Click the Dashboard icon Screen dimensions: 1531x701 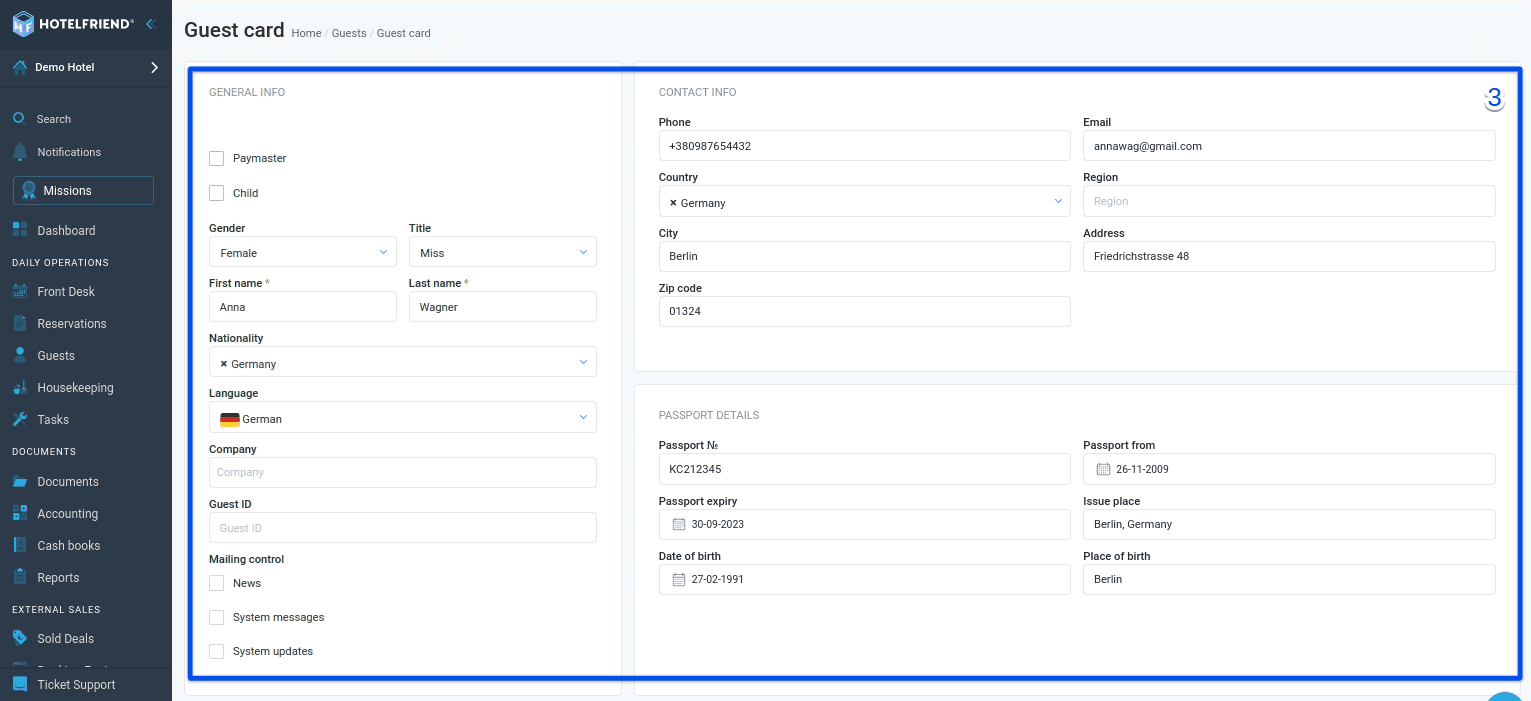click(20, 230)
